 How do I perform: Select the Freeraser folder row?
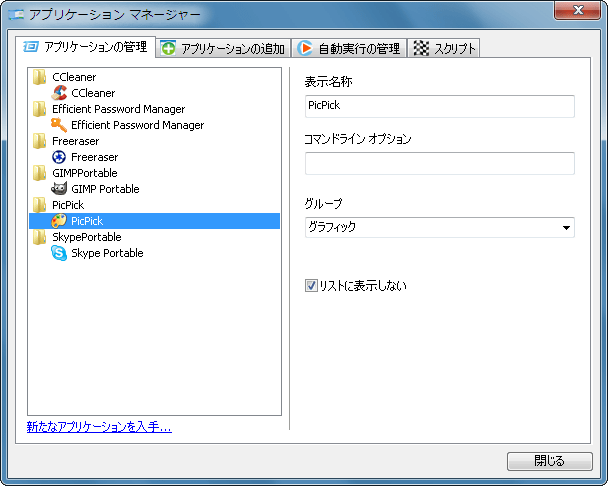click(76, 141)
